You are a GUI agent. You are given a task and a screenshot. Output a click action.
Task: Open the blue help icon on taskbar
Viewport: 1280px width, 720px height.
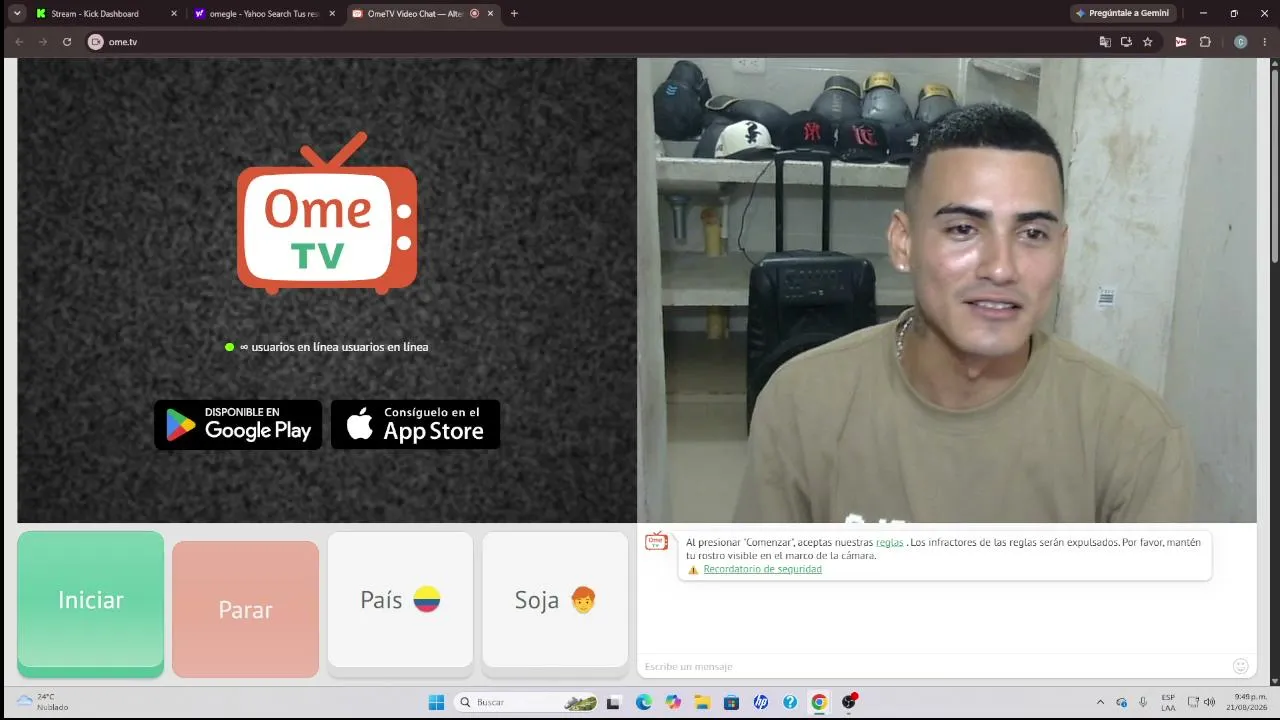pyautogui.click(x=790, y=702)
